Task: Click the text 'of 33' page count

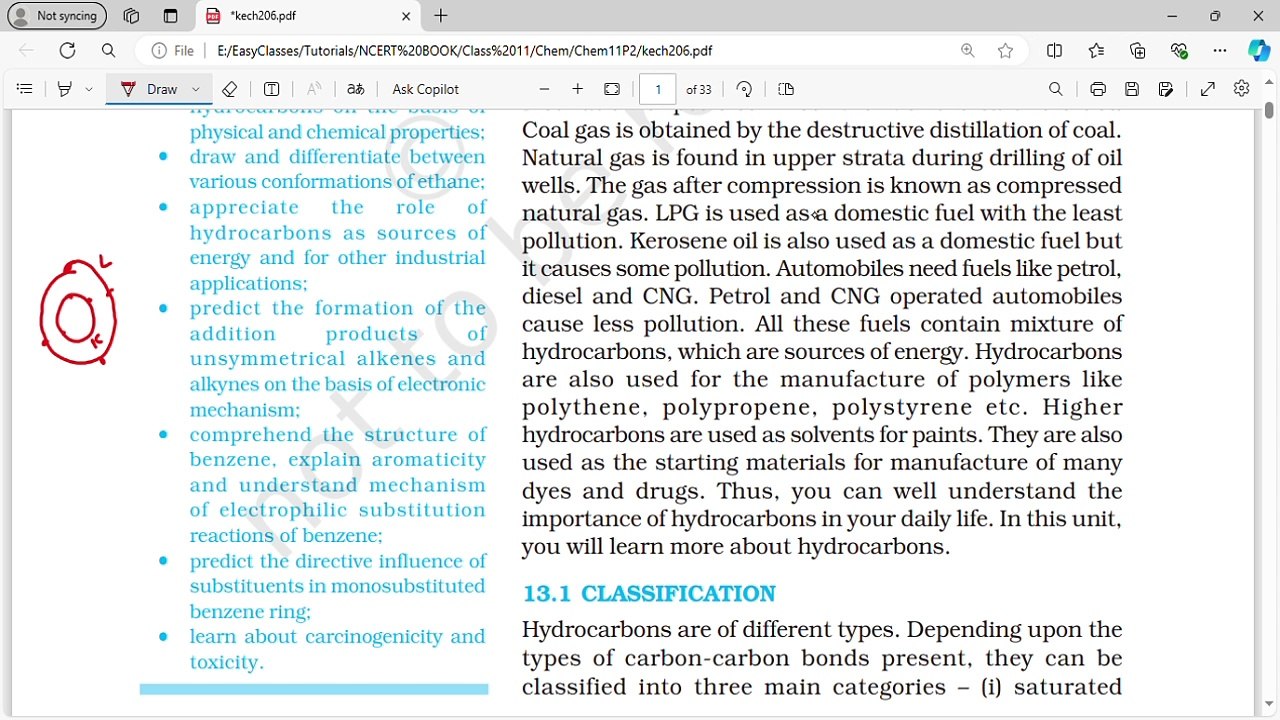Action: pyautogui.click(x=699, y=89)
